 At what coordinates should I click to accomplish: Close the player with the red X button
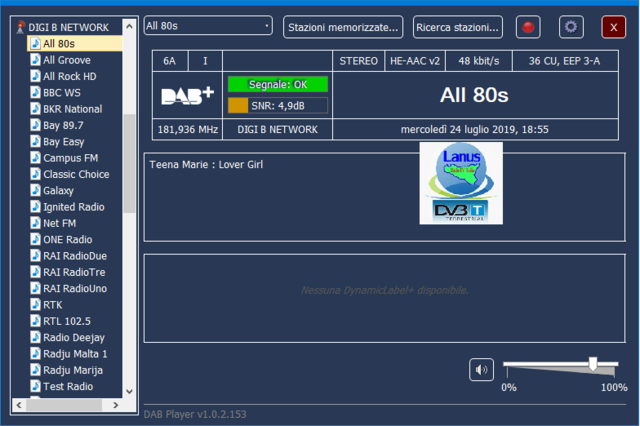pyautogui.click(x=613, y=27)
